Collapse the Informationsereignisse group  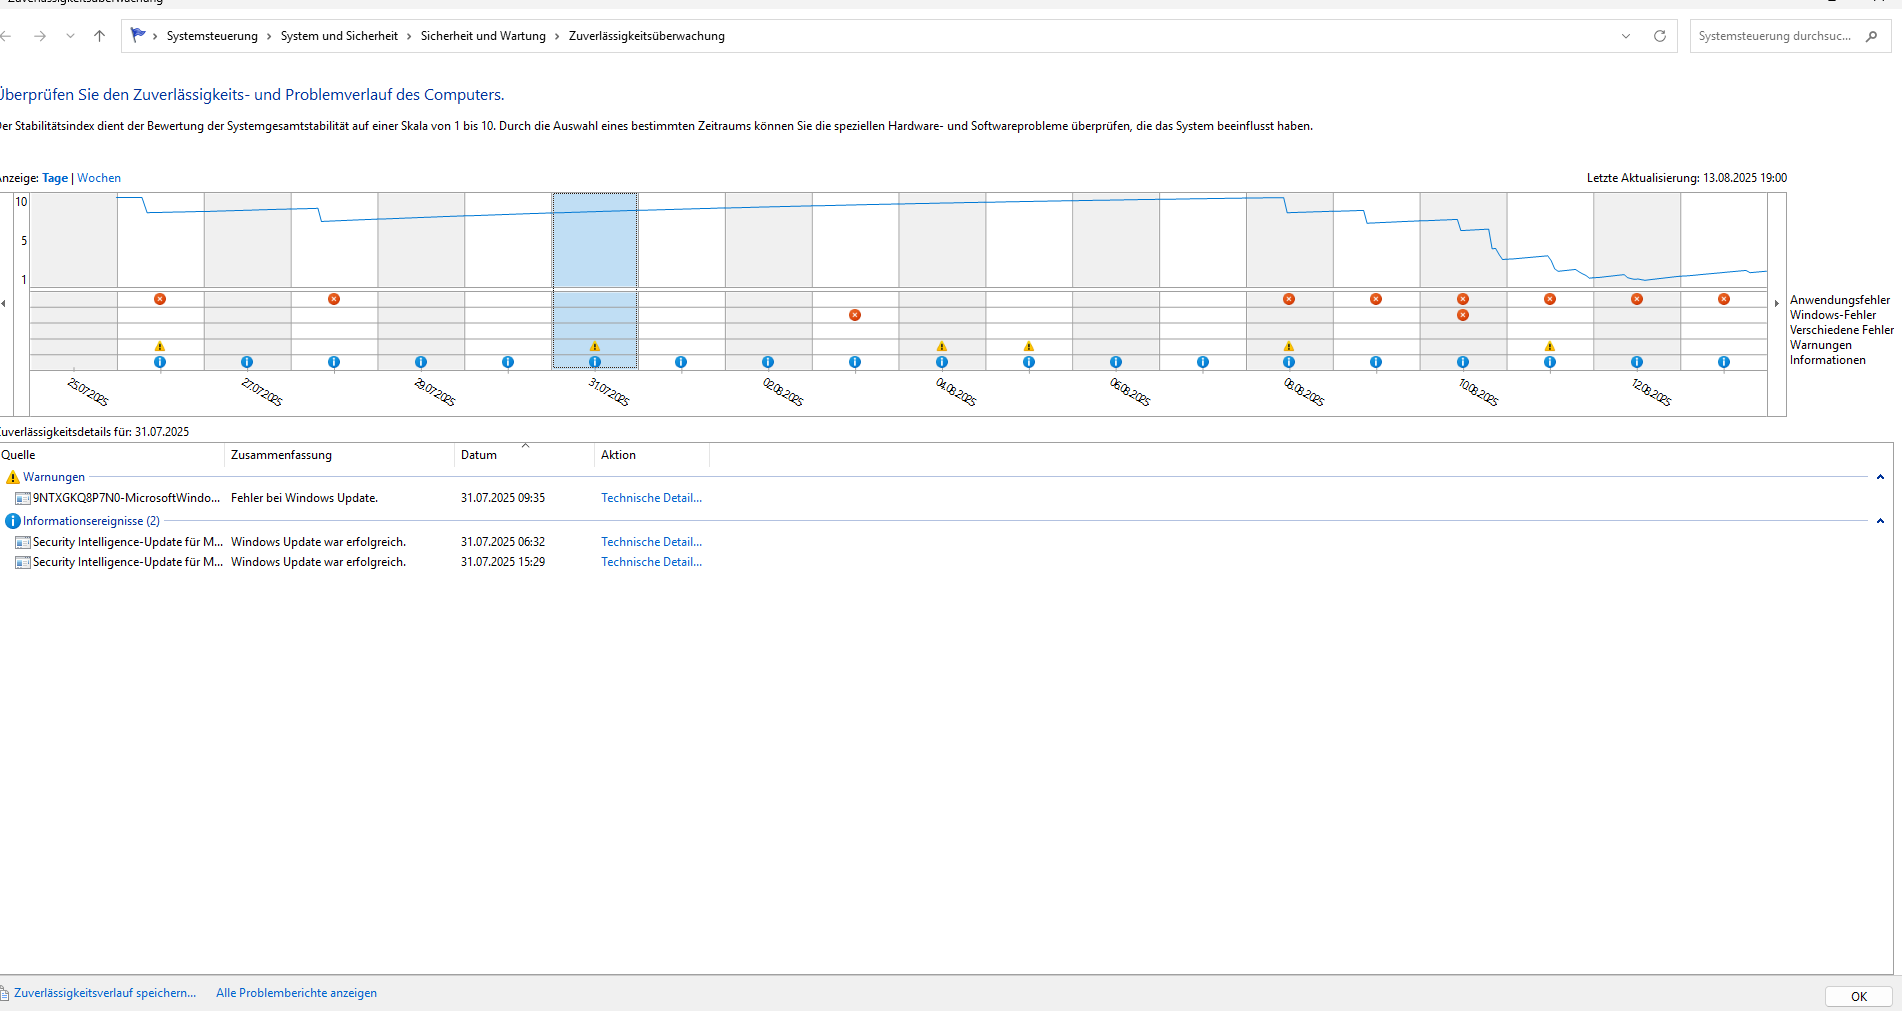pyautogui.click(x=1880, y=521)
